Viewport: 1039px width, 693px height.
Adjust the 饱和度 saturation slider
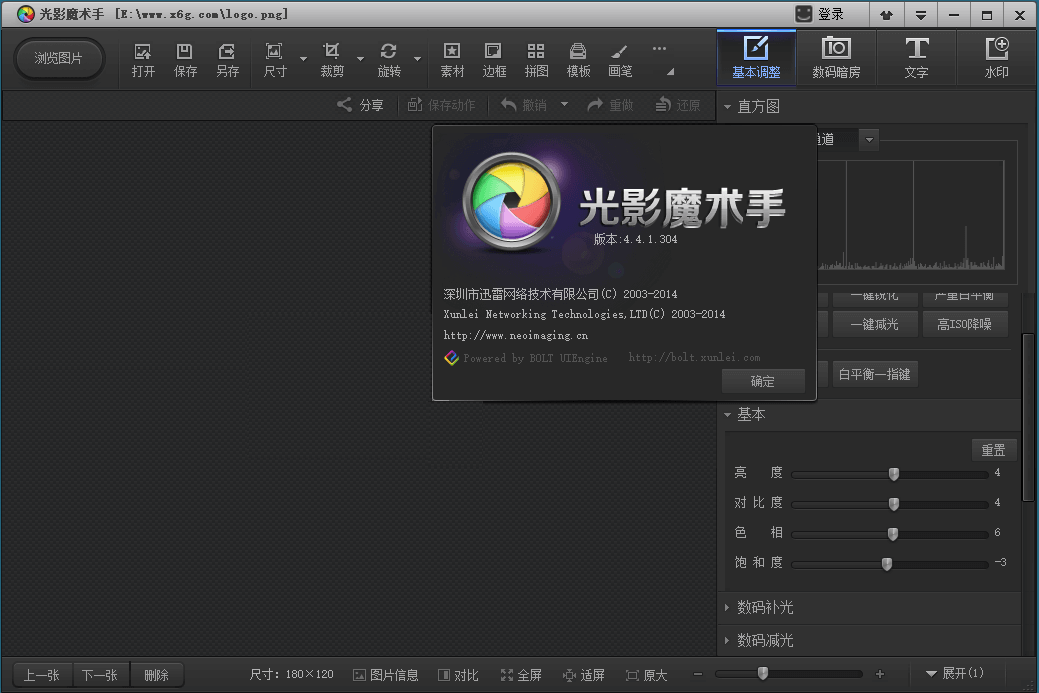(x=887, y=563)
